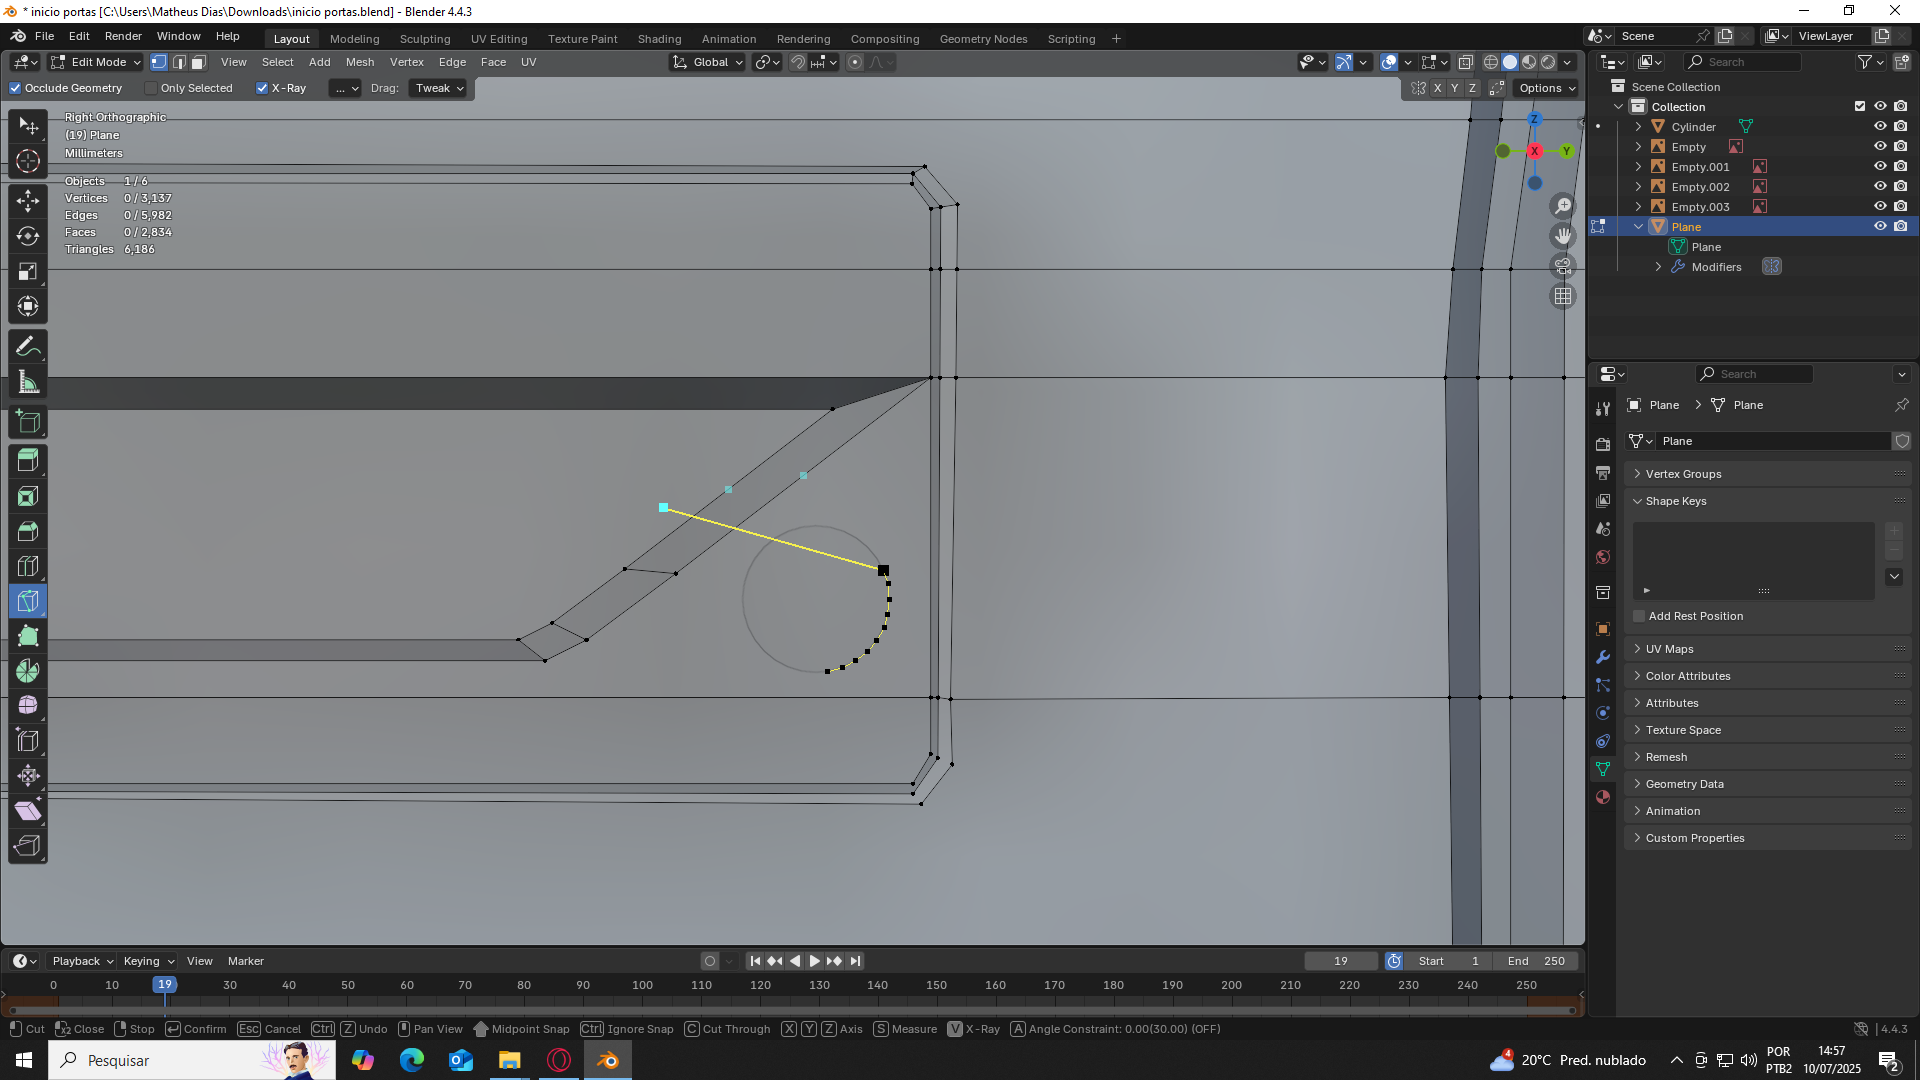Hide the Cylinder object in outliner
The image size is (1920, 1080).
[1880, 127]
